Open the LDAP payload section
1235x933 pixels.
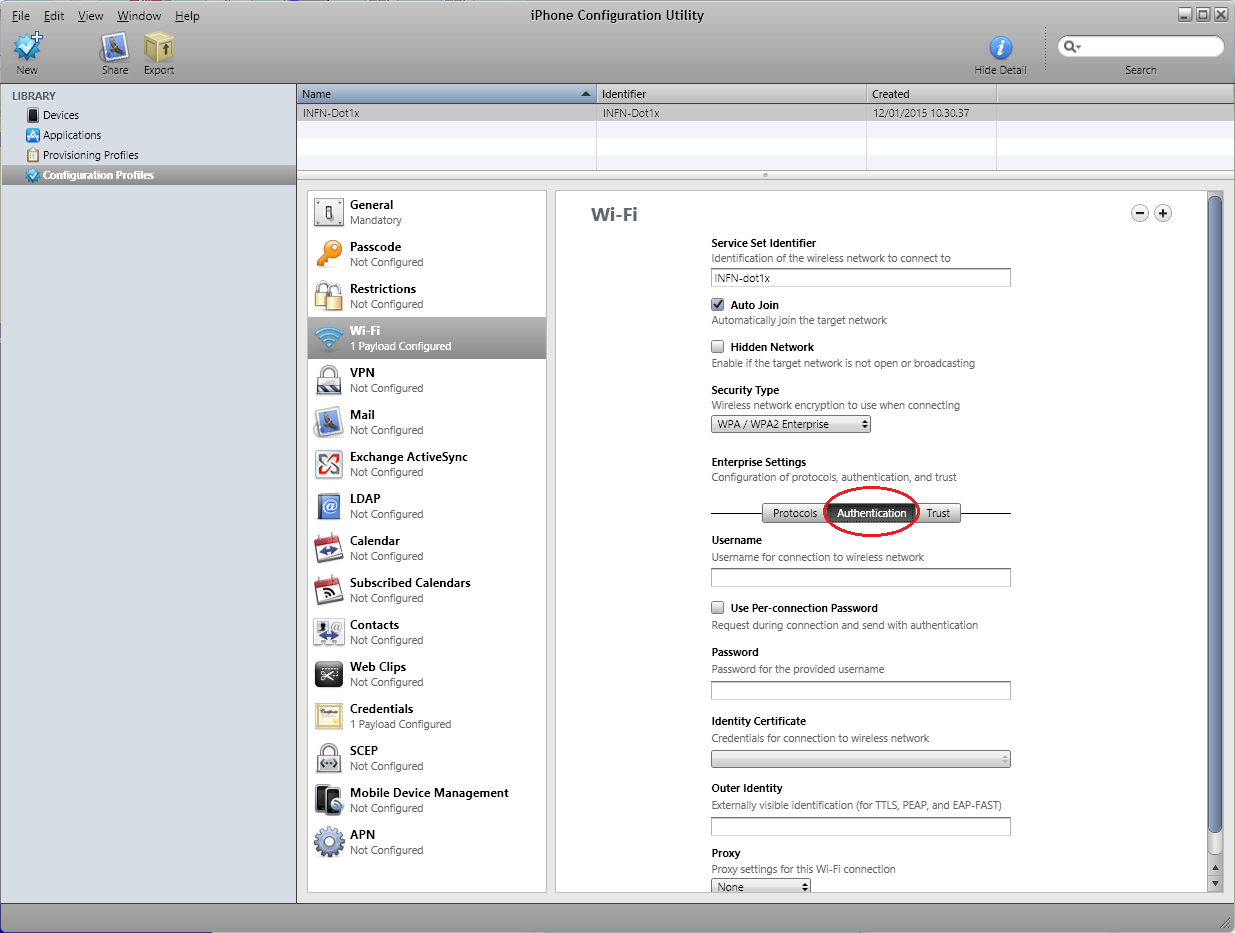point(427,506)
